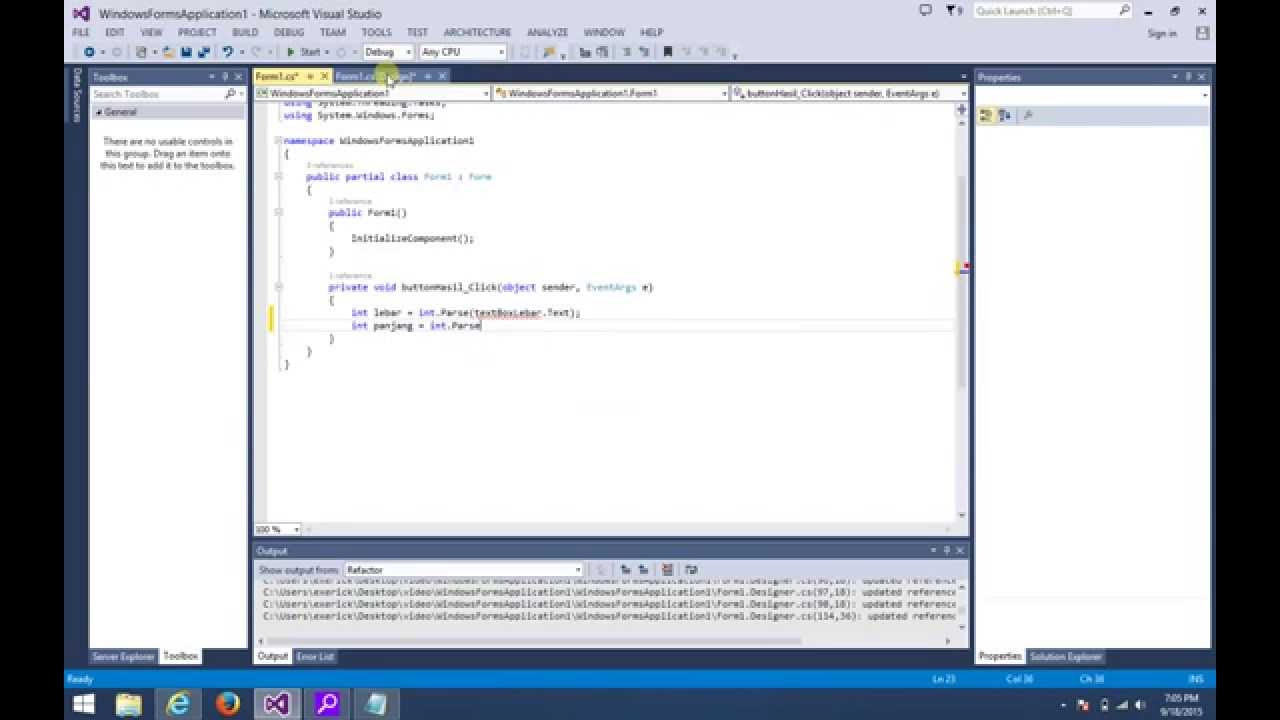Click the Sign in link
Image resolution: width=1280 pixels, height=720 pixels.
tap(1162, 33)
